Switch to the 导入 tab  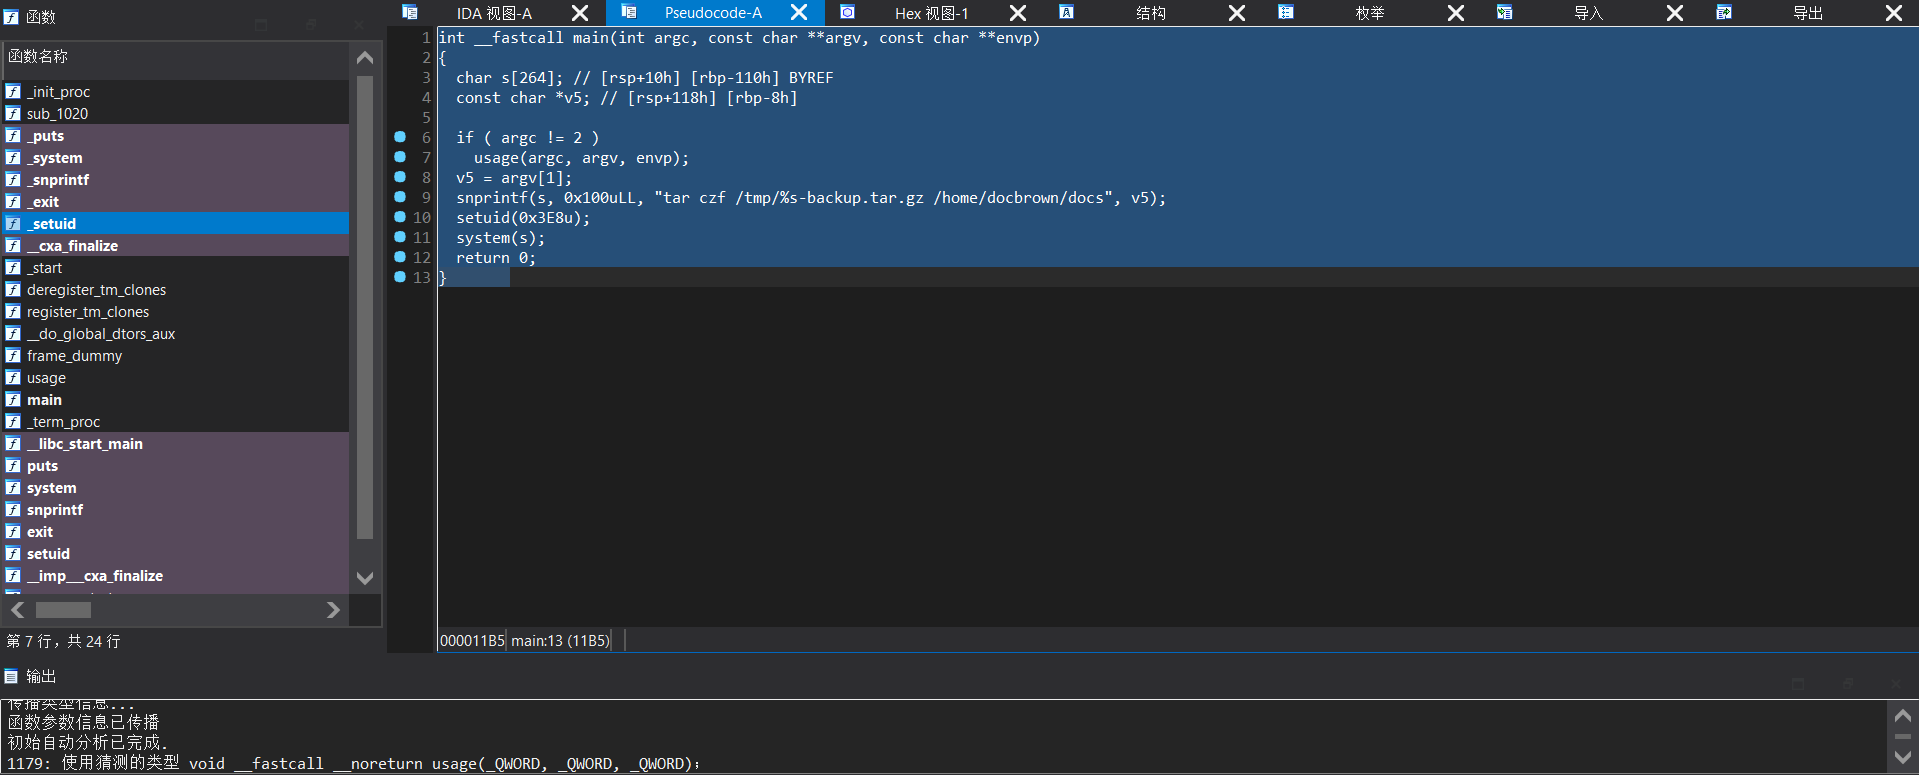(x=1588, y=13)
